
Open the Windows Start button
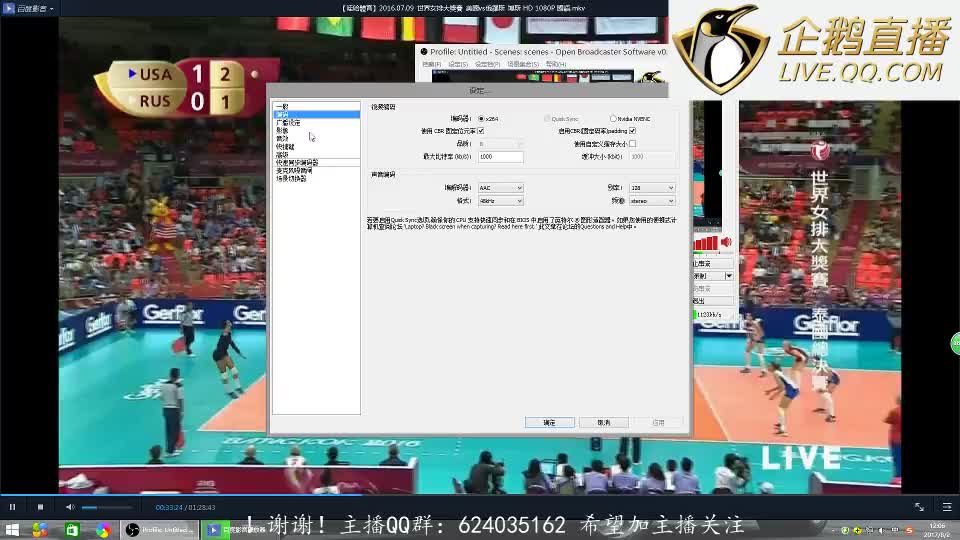coord(11,530)
